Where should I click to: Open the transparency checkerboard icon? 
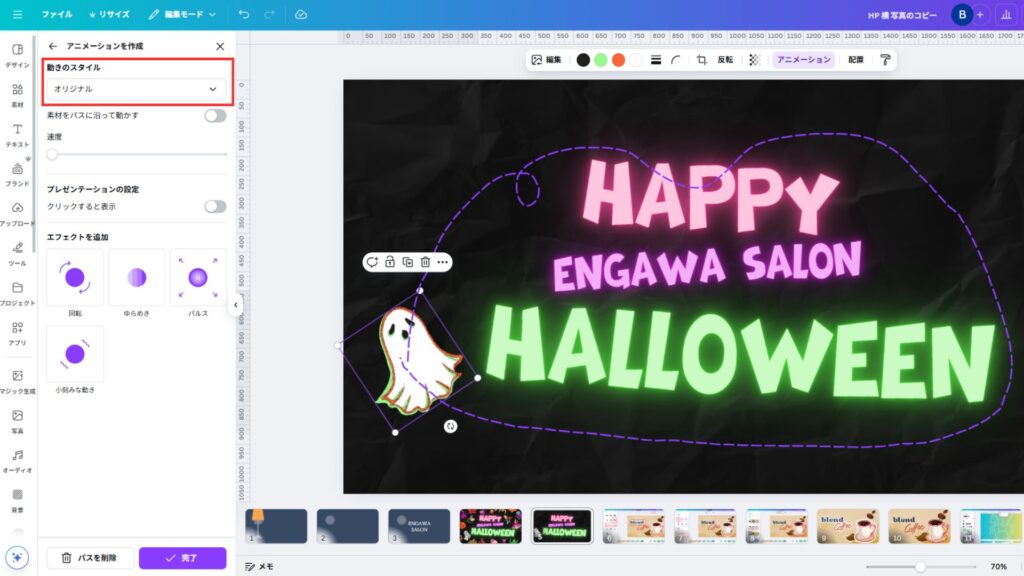754,60
